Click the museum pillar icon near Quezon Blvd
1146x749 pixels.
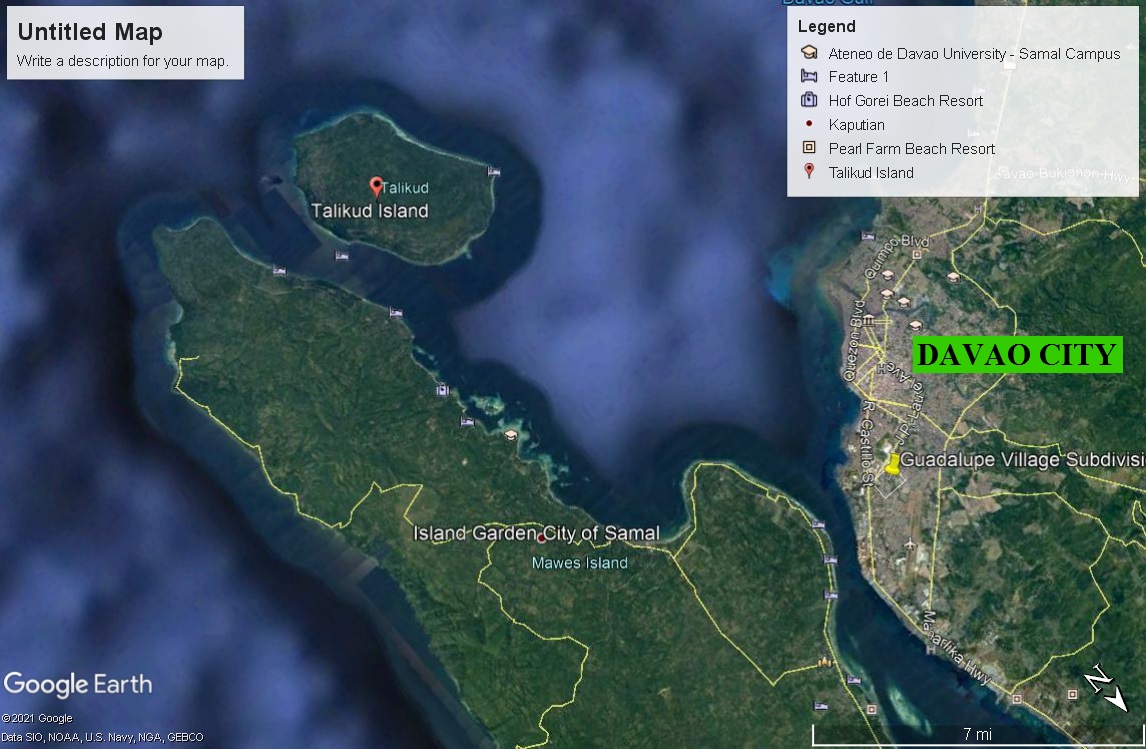coord(868,320)
